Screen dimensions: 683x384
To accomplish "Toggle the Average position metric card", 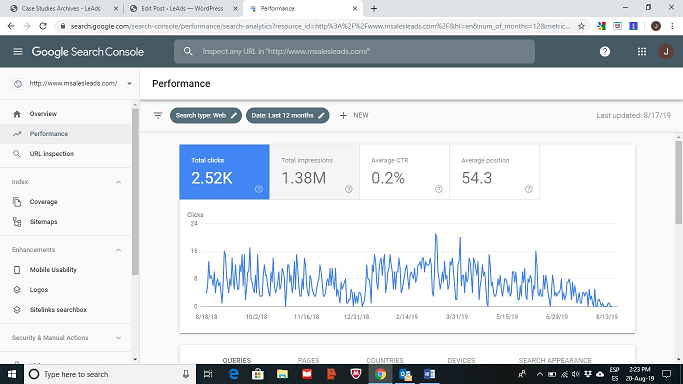I will [x=494, y=172].
